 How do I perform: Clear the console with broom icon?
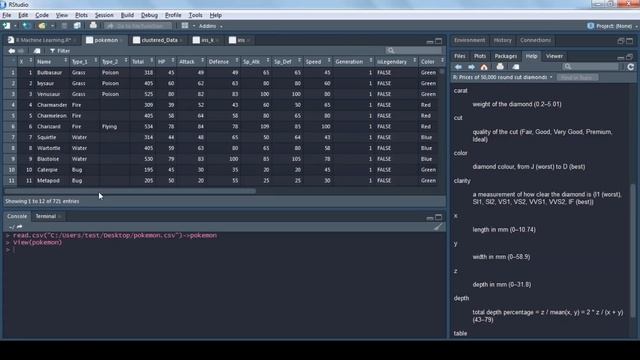pos(438,227)
